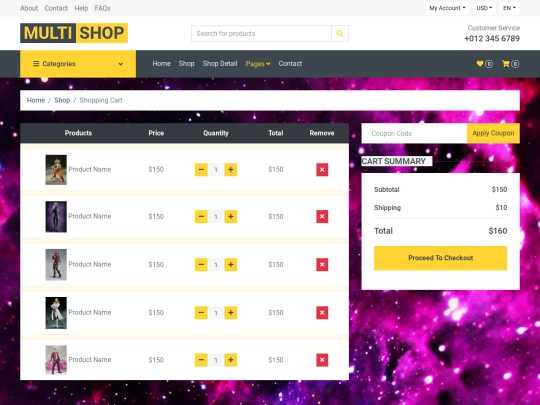Click the second product thumbnail image
Image resolution: width=540 pixels, height=405 pixels.
[56, 217]
